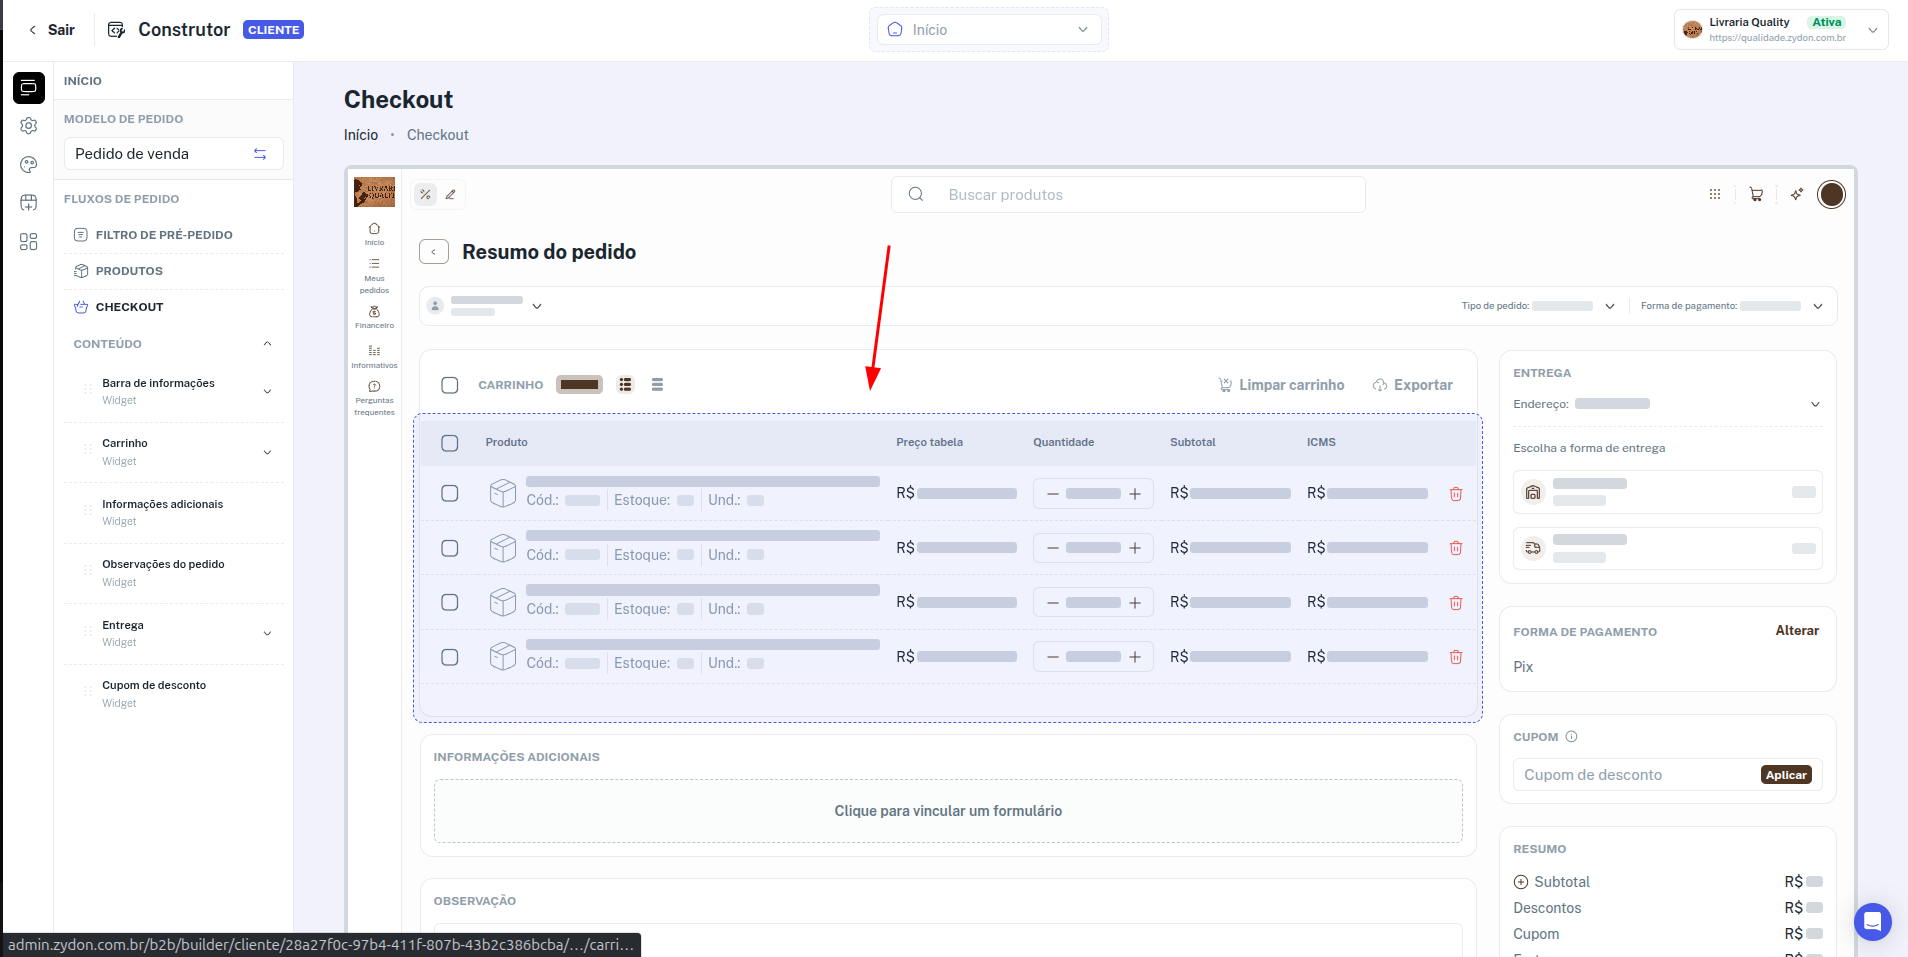Open Perguntas frequentes in preview sidebar
Image resolution: width=1908 pixels, height=957 pixels.
374,398
